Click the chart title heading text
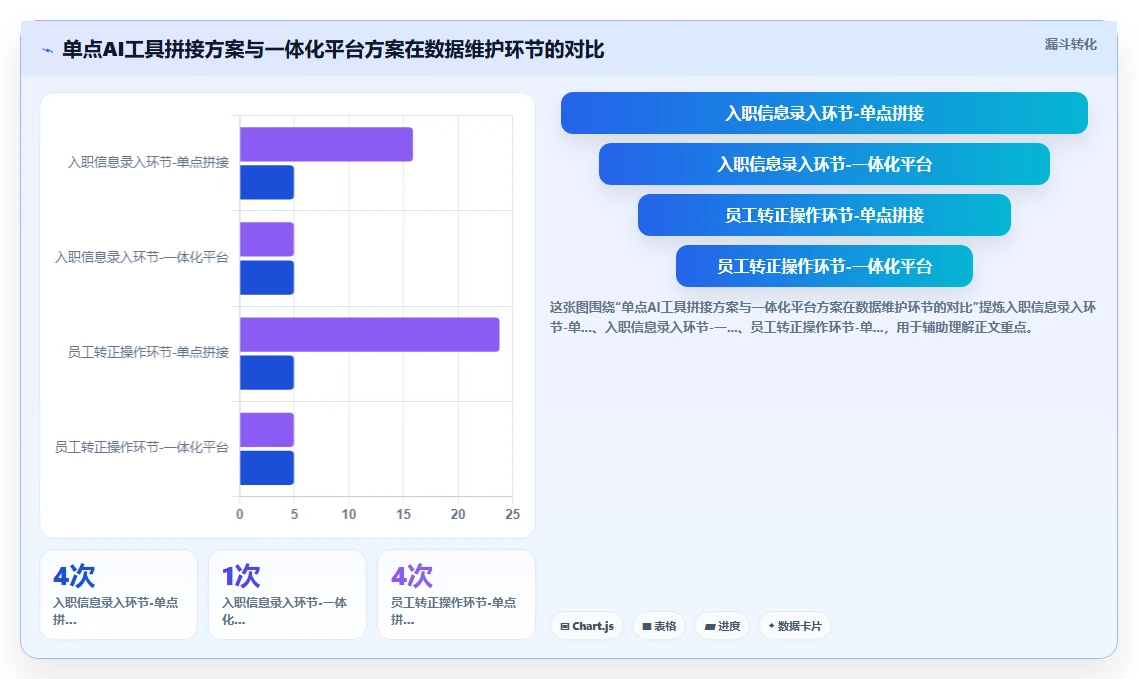 333,49
